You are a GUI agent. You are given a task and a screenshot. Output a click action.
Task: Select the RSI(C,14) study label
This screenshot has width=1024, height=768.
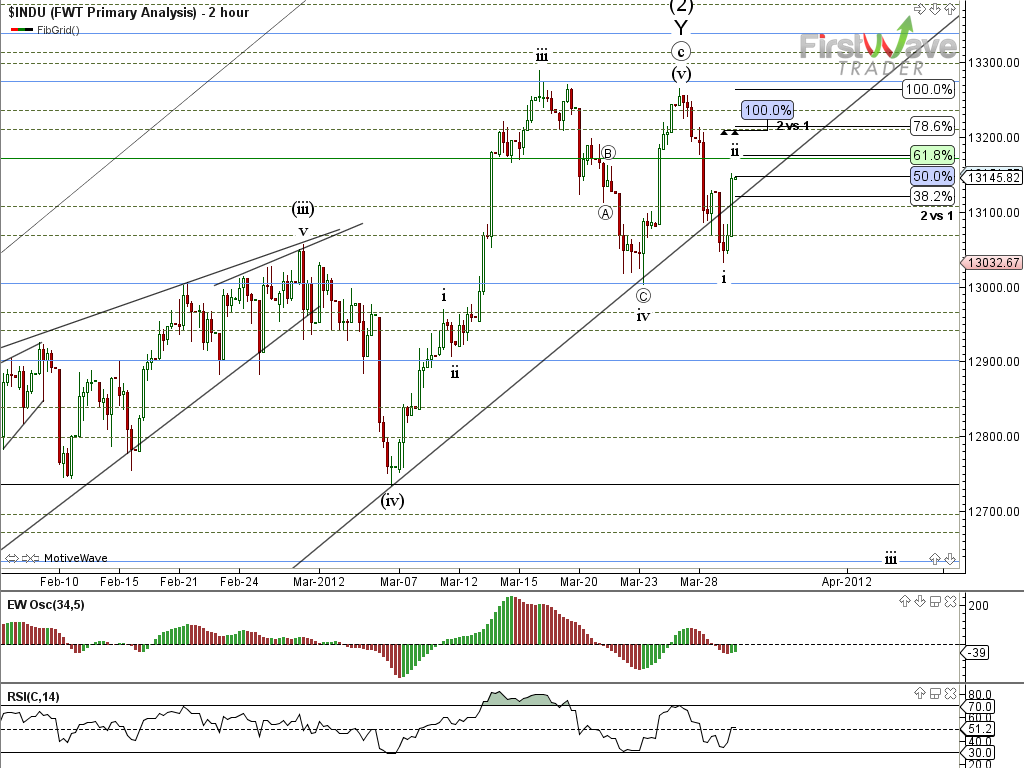(x=32, y=695)
